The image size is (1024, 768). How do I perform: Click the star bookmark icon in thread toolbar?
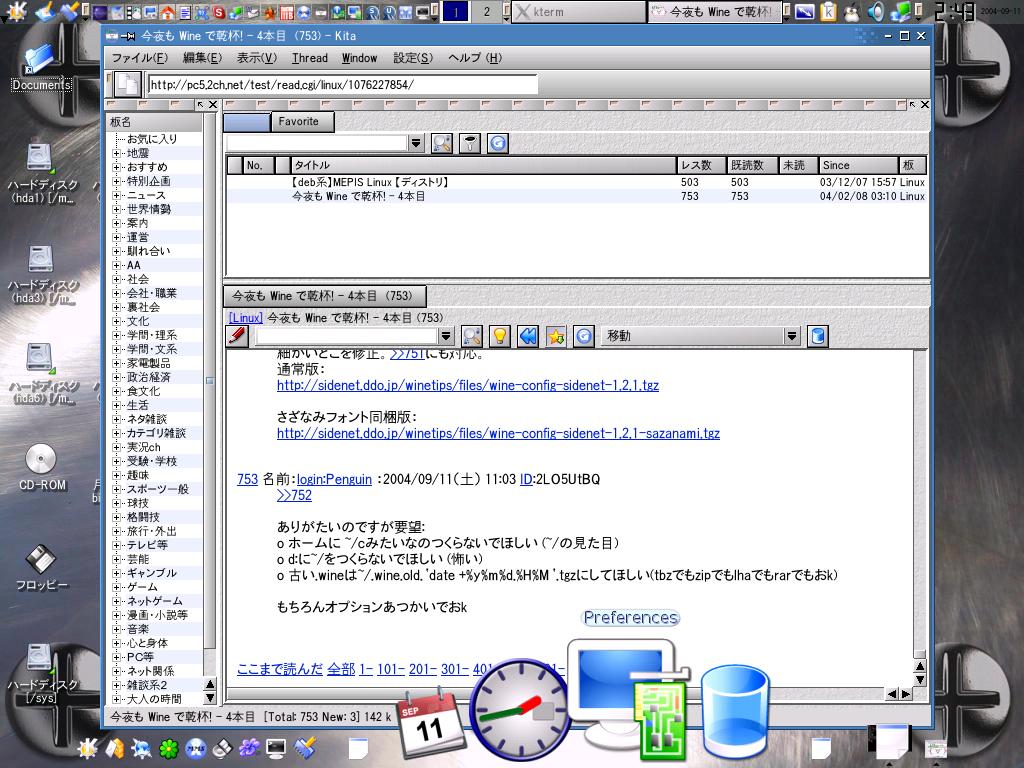[x=556, y=336]
